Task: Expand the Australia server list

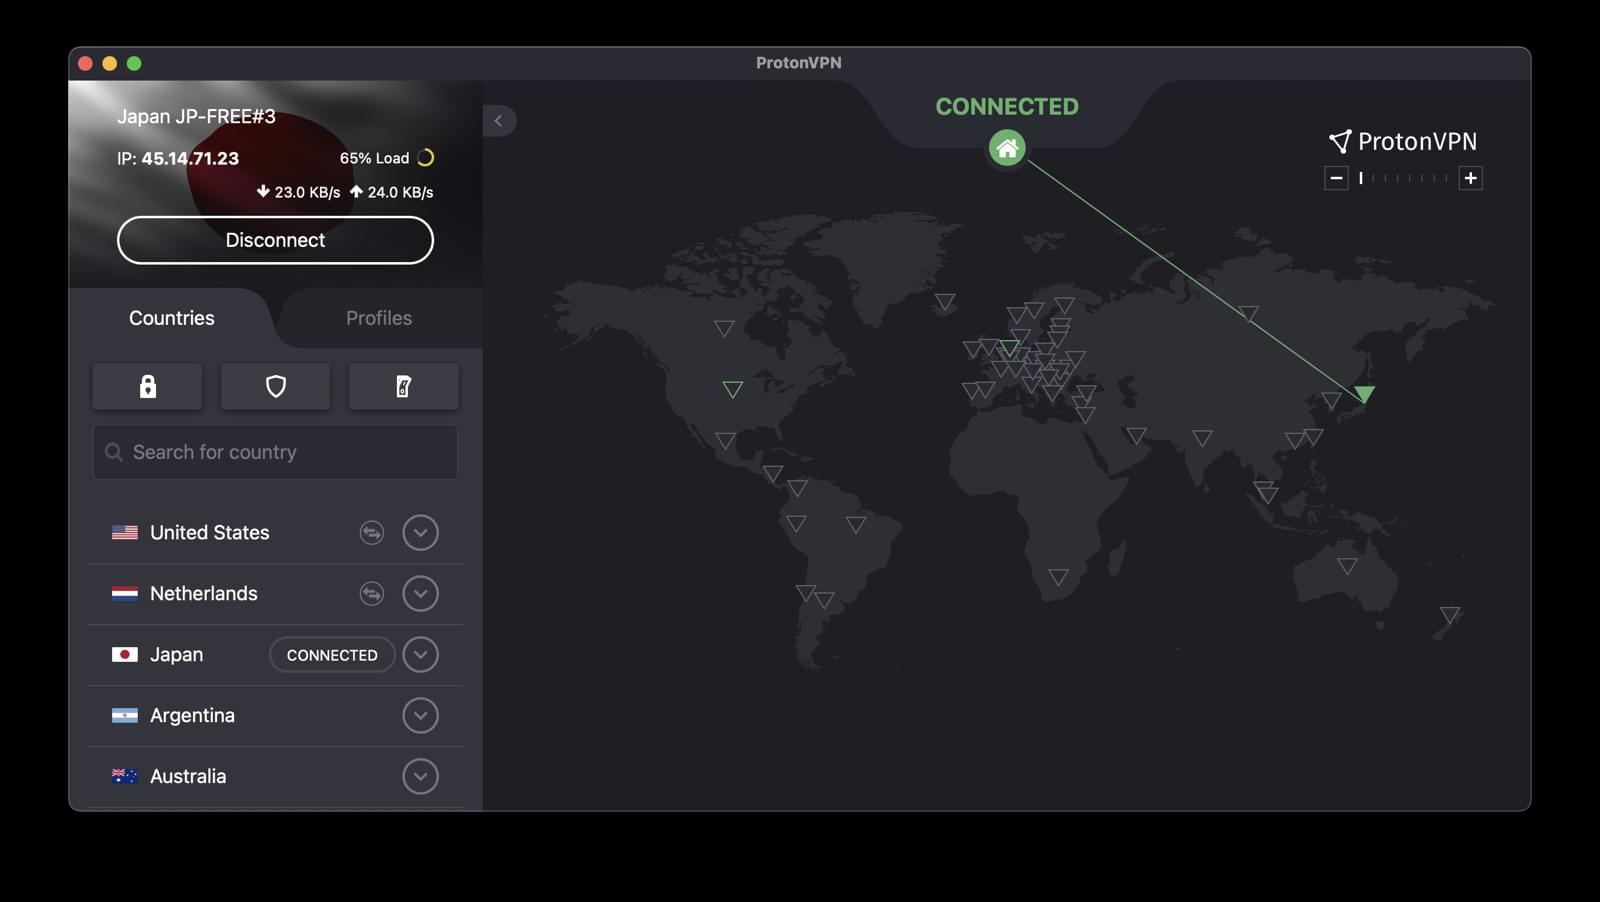Action: (420, 776)
